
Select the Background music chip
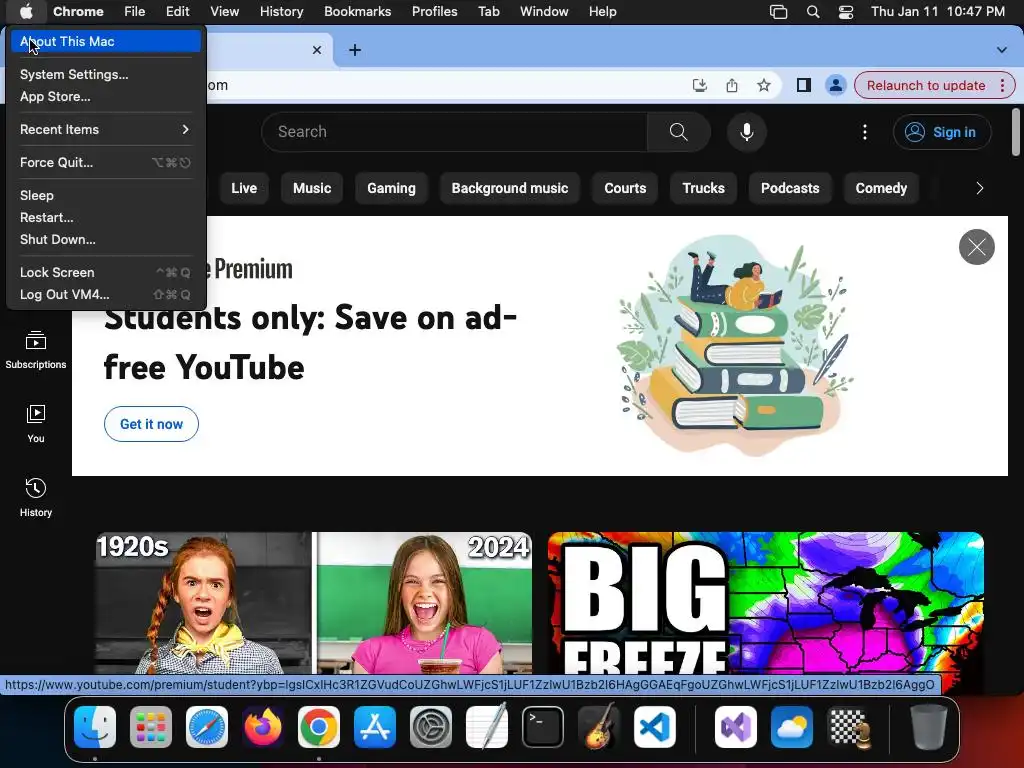(510, 188)
